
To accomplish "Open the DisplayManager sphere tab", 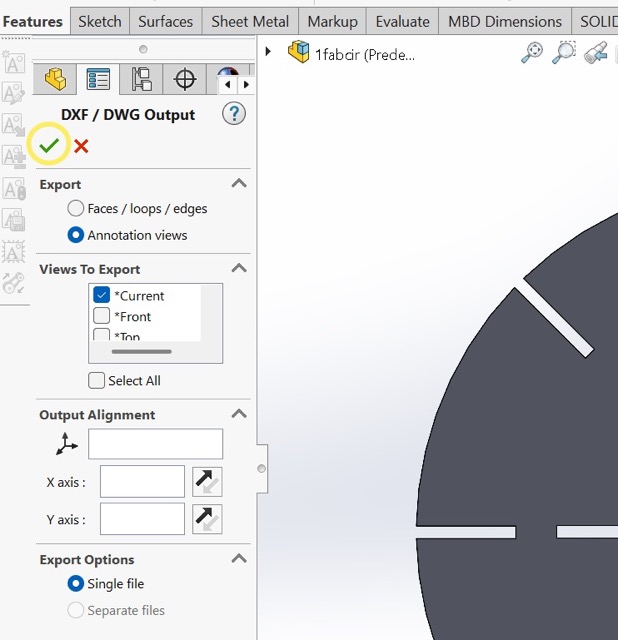I will pyautogui.click(x=228, y=72).
